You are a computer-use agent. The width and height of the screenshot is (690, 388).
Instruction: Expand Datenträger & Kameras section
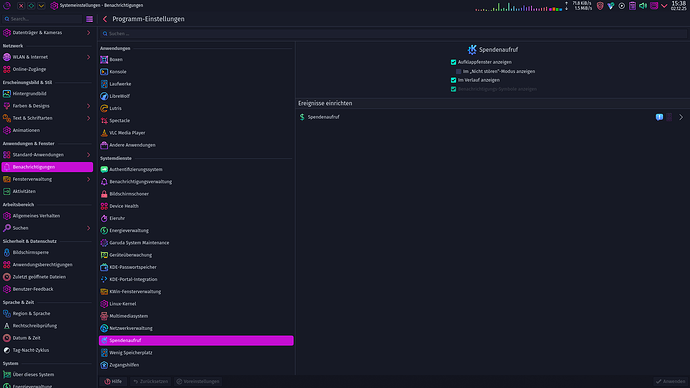(x=88, y=33)
